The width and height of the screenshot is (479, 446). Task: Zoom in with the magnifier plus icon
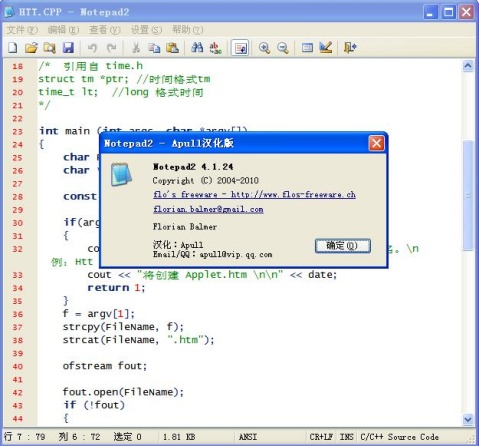(x=264, y=48)
